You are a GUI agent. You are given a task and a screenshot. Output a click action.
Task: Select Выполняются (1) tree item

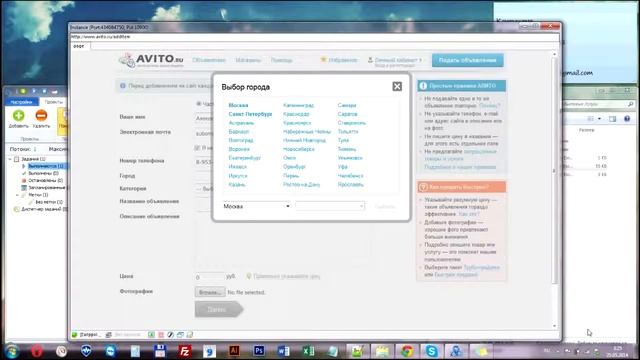[46, 166]
